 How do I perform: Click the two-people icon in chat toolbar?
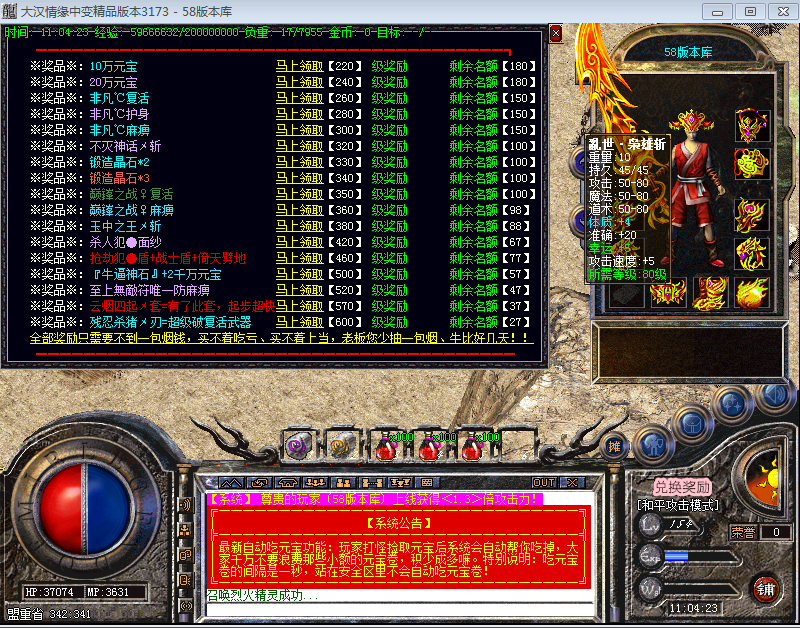pos(343,482)
